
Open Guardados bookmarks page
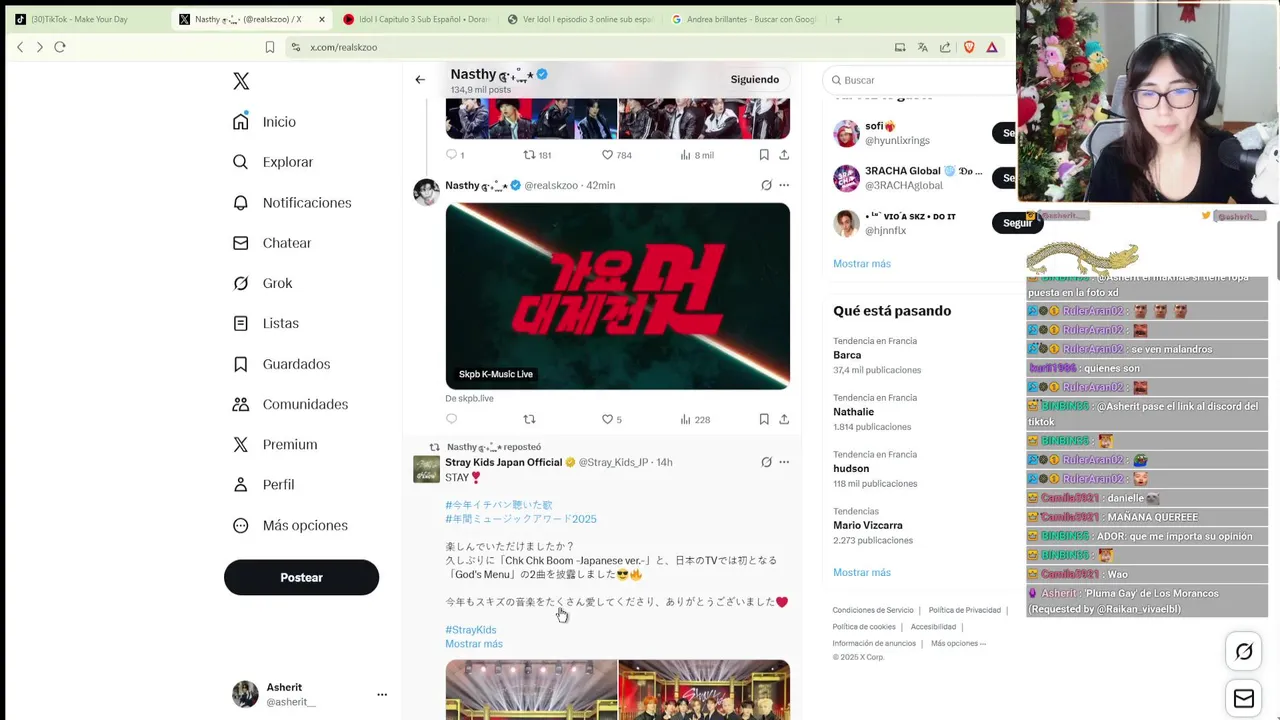(281, 364)
